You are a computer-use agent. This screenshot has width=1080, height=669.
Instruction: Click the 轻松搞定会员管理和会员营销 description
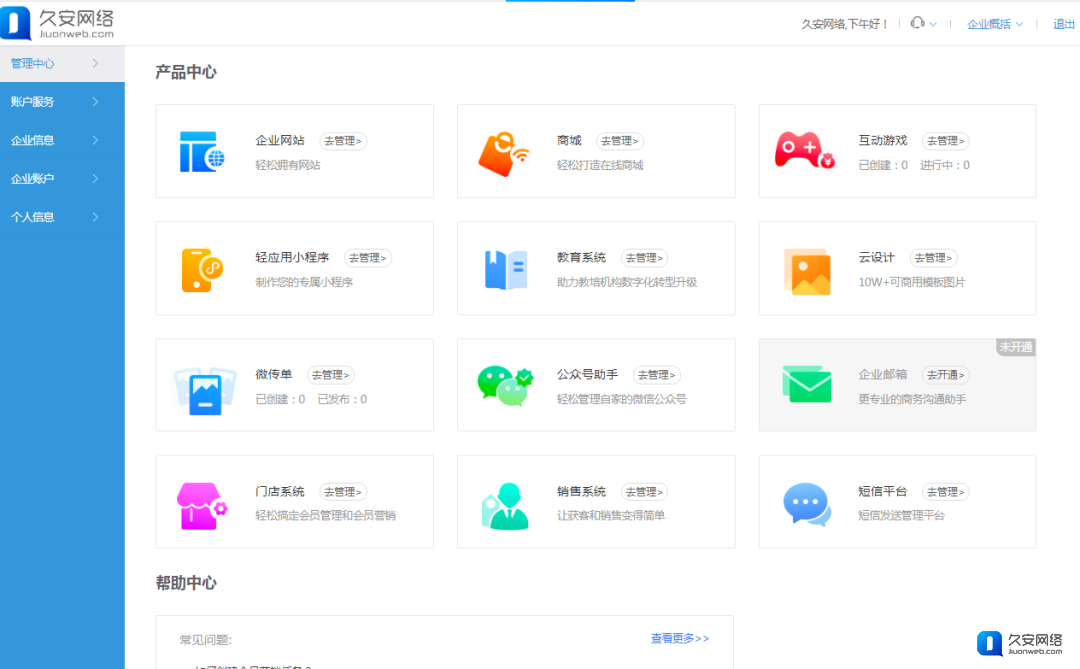(x=325, y=515)
